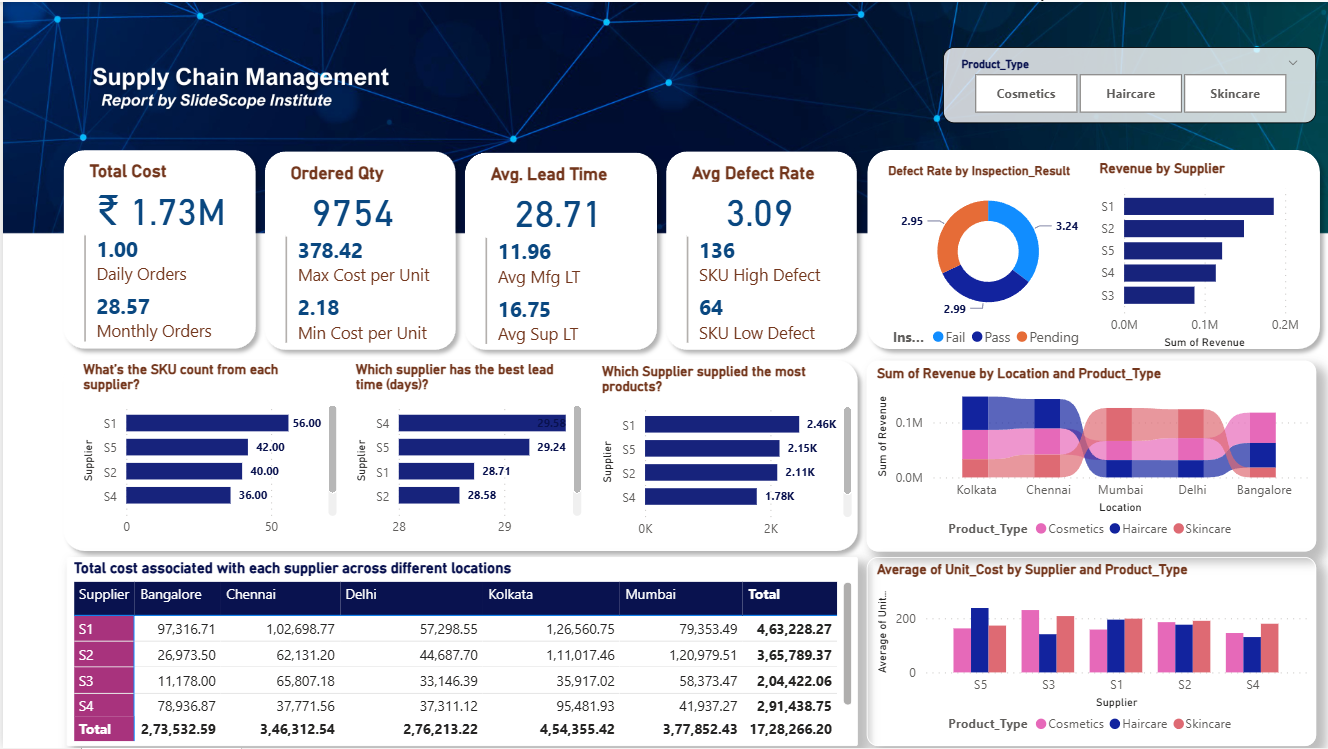Click the Pending legend marker
Screen dimensions: 1328x749
pyautogui.click(x=1022, y=337)
